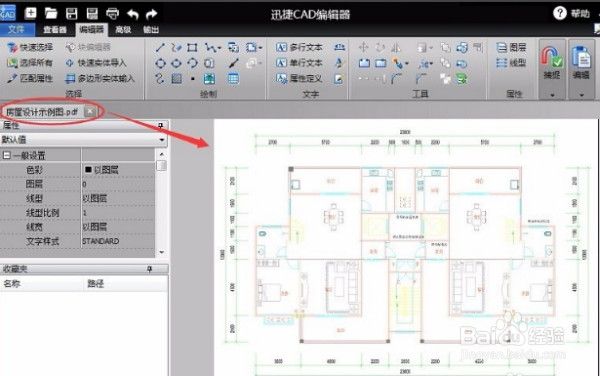Image resolution: width=600 pixels, height=376 pixels.
Task: Switch to the Editor (编辑器) tab
Action: pos(91,29)
